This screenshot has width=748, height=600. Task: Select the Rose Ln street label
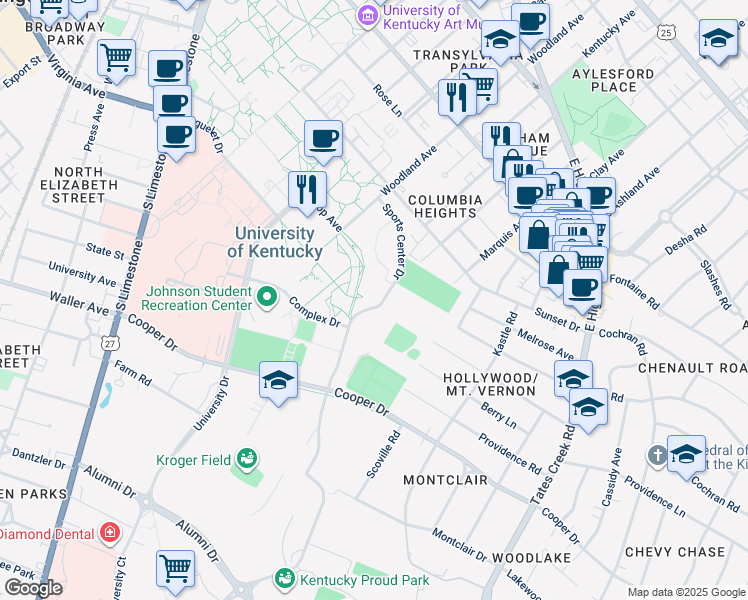[x=387, y=101]
